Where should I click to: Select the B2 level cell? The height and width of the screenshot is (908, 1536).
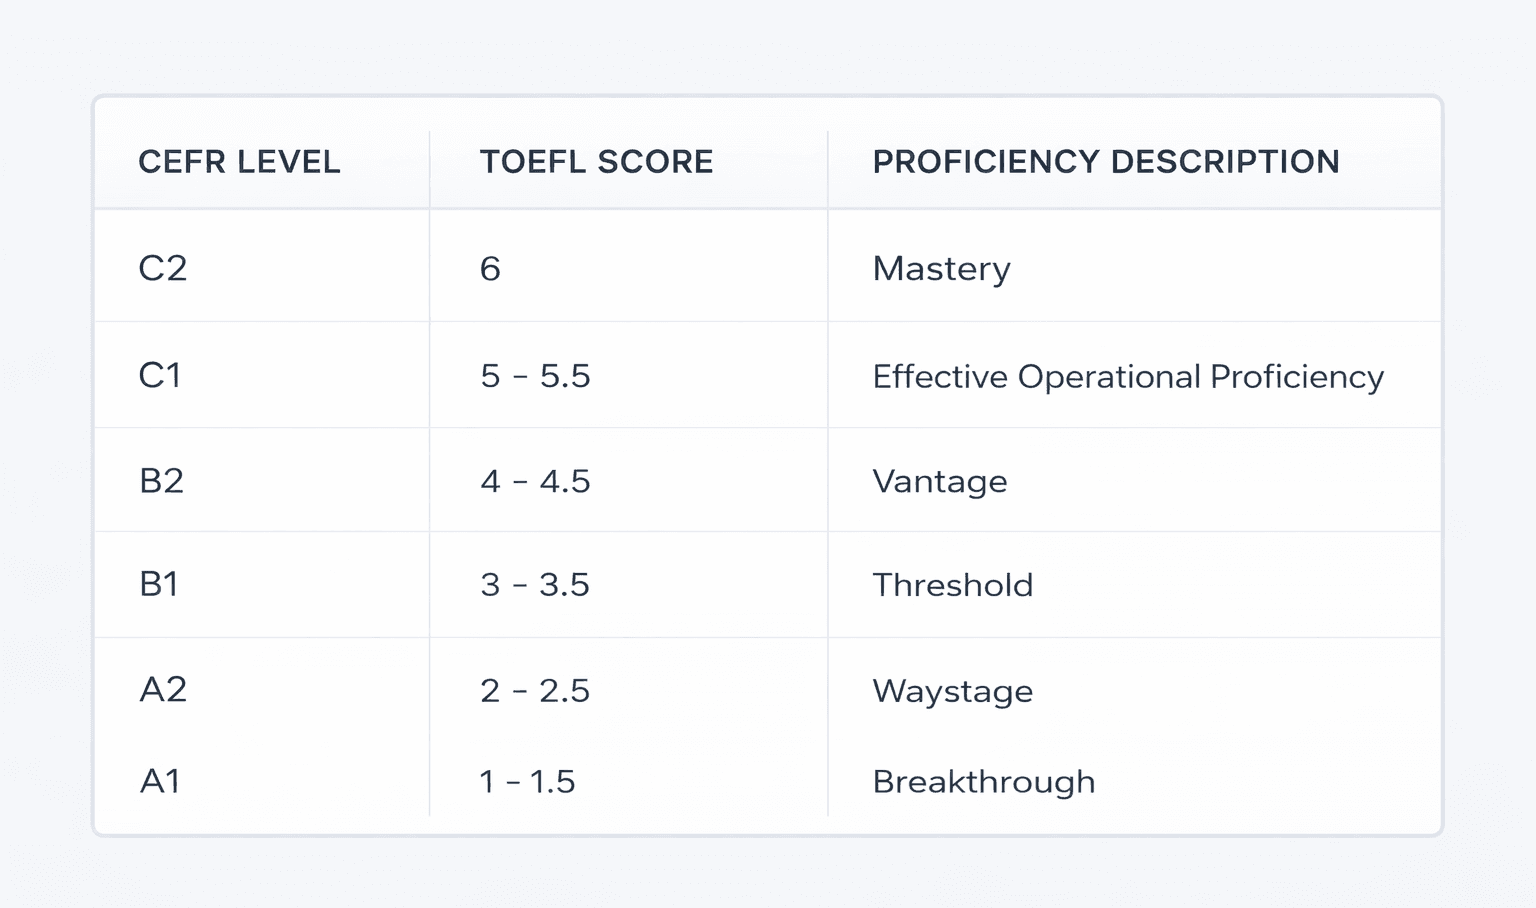click(161, 481)
